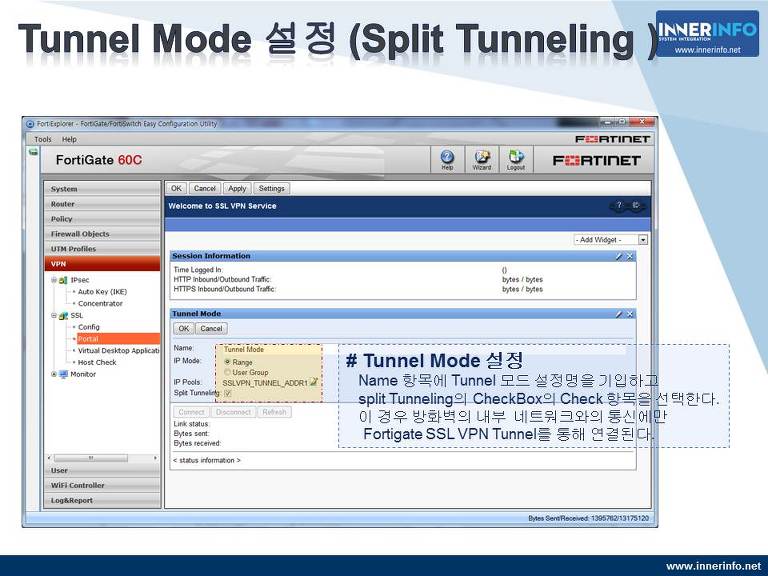The width and height of the screenshot is (768, 576).
Task: Collapse the IPsec tree node
Action: pyautogui.click(x=54, y=280)
